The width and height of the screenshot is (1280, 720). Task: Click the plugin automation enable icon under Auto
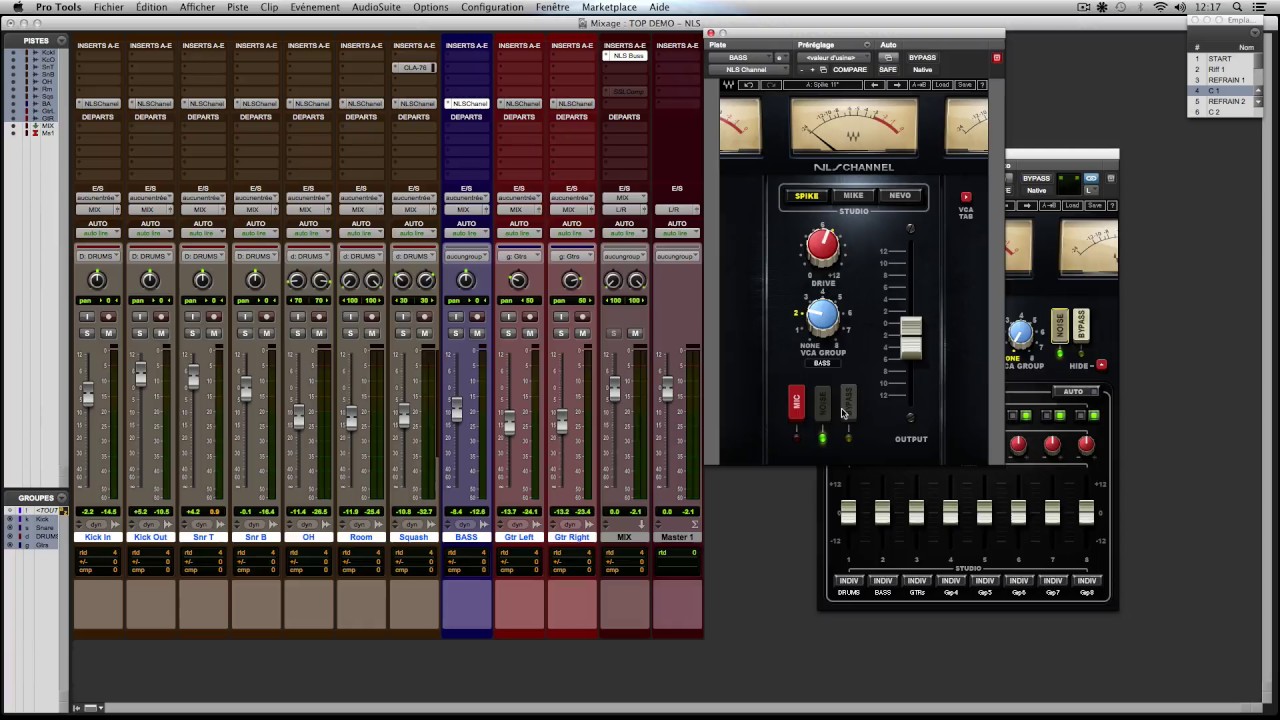pyautogui.click(x=887, y=58)
